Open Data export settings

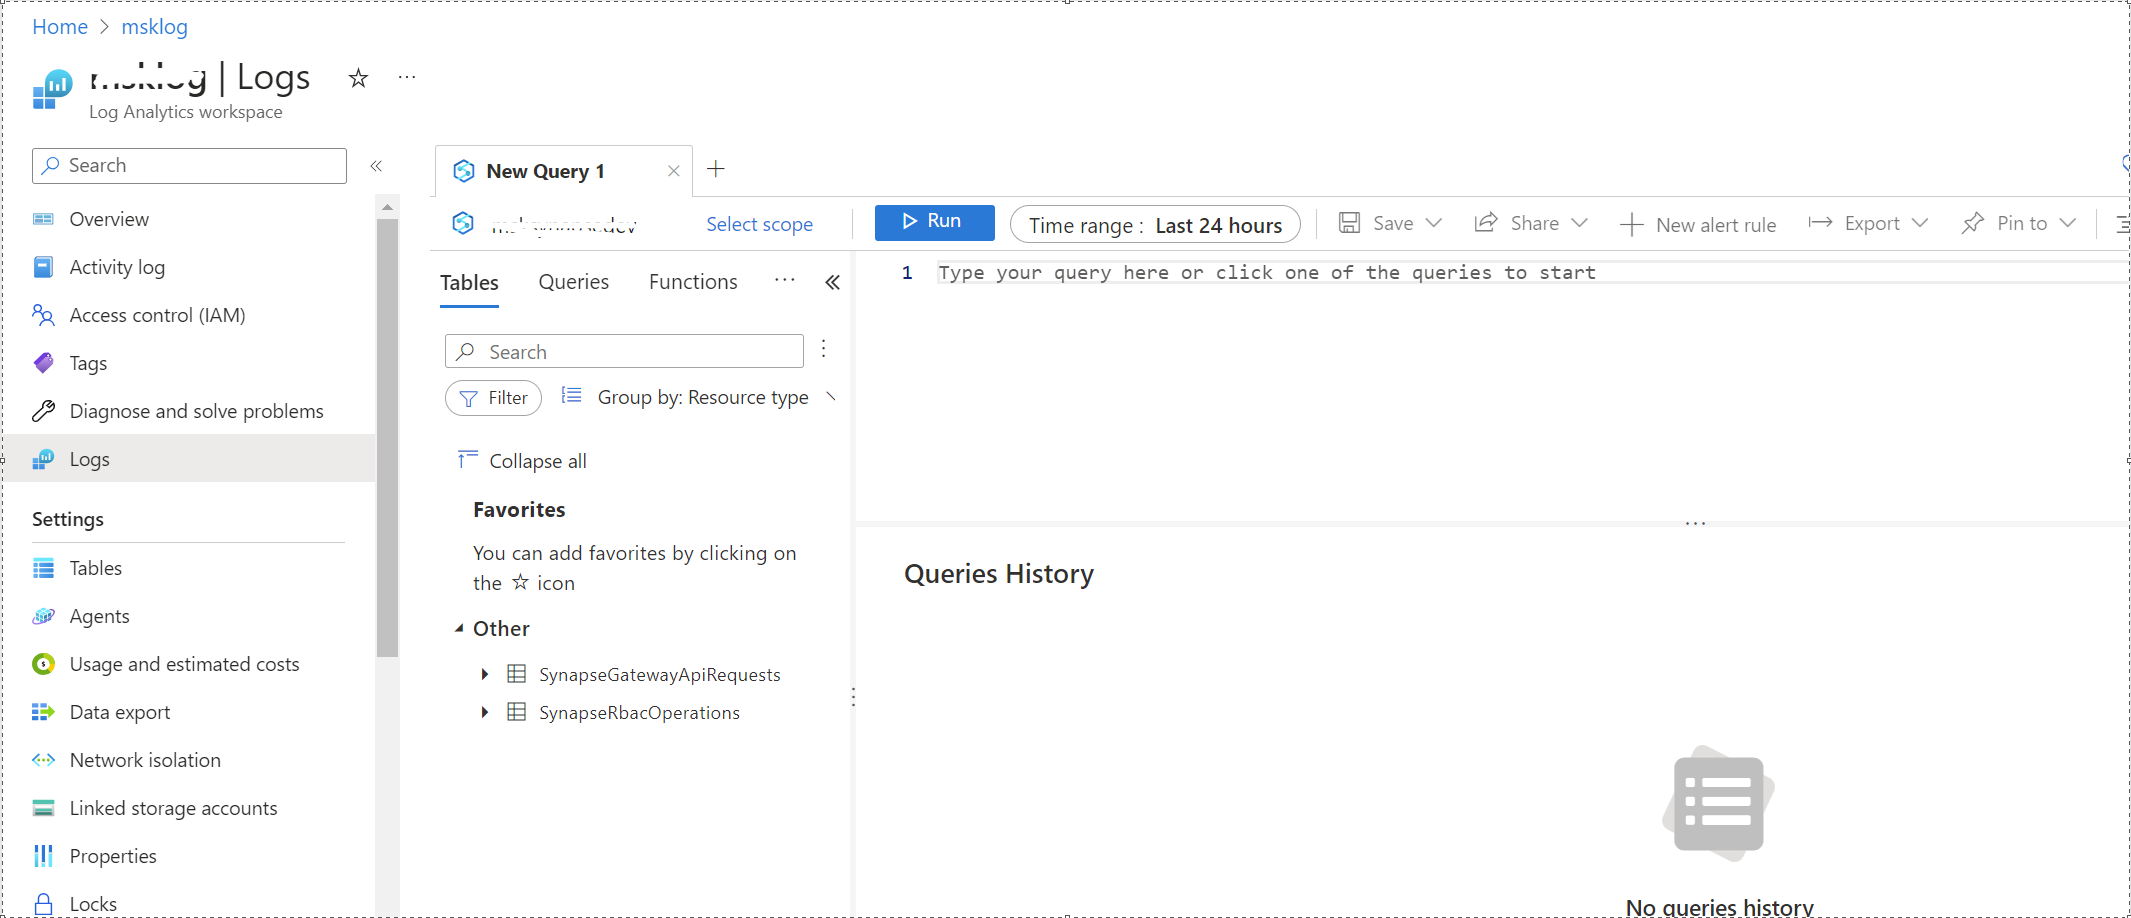pyautogui.click(x=120, y=712)
